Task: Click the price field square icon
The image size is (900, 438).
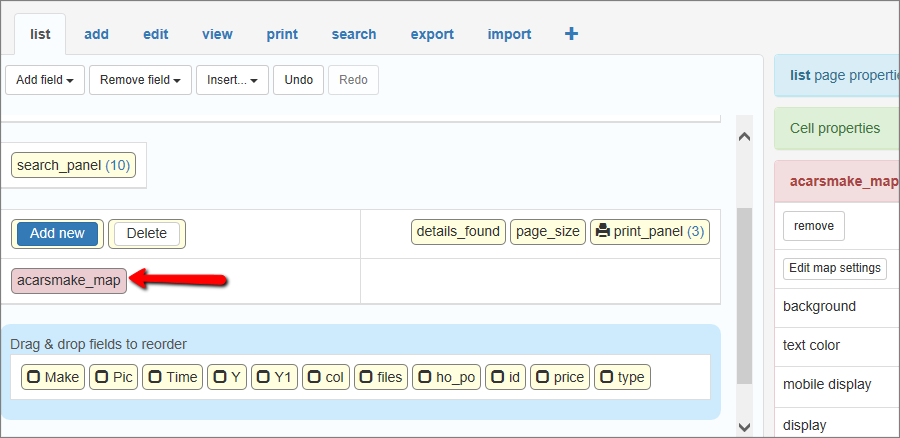Action: [542, 377]
